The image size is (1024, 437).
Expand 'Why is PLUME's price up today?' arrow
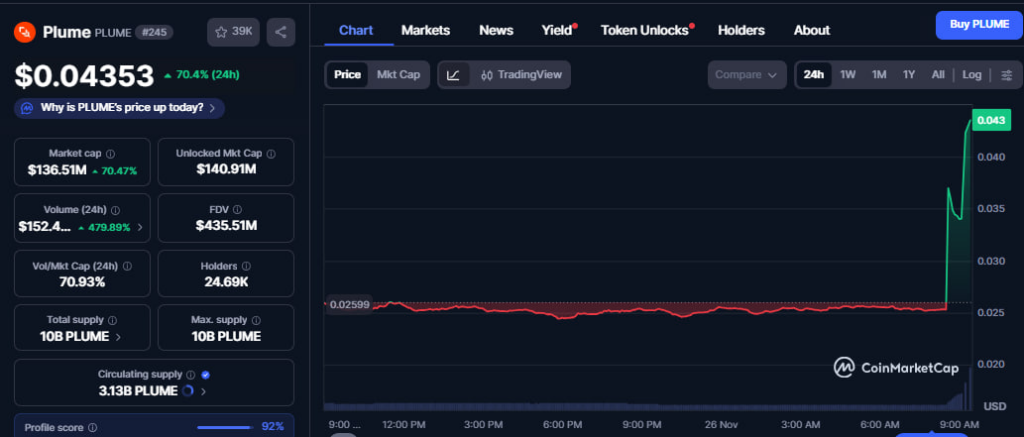pyautogui.click(x=212, y=108)
